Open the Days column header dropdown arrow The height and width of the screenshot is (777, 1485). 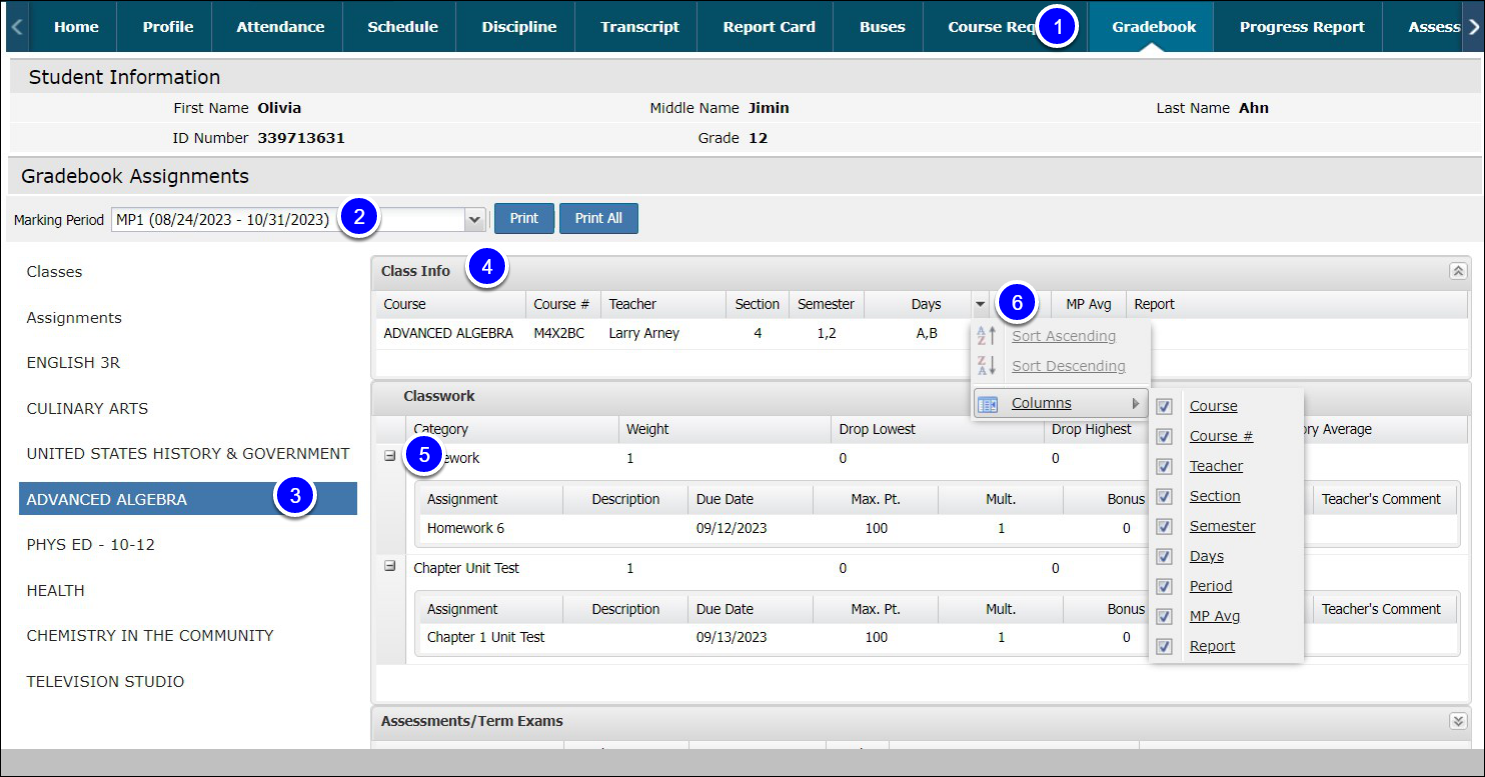click(980, 304)
